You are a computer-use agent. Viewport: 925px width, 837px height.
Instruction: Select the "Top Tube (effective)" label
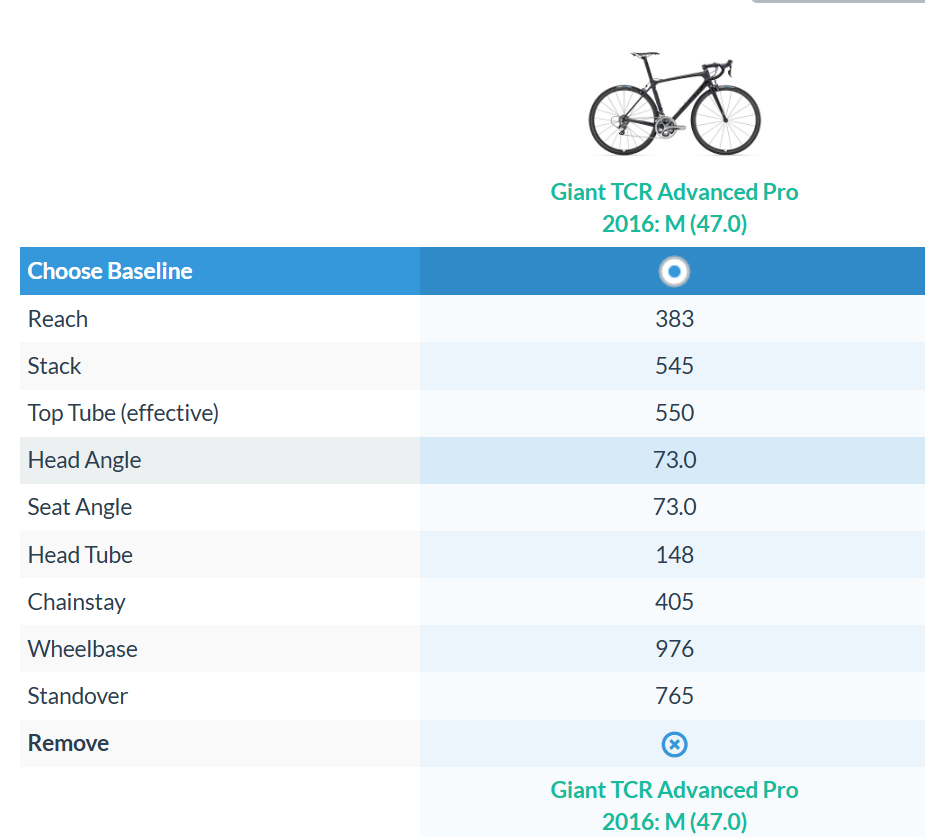click(x=123, y=413)
